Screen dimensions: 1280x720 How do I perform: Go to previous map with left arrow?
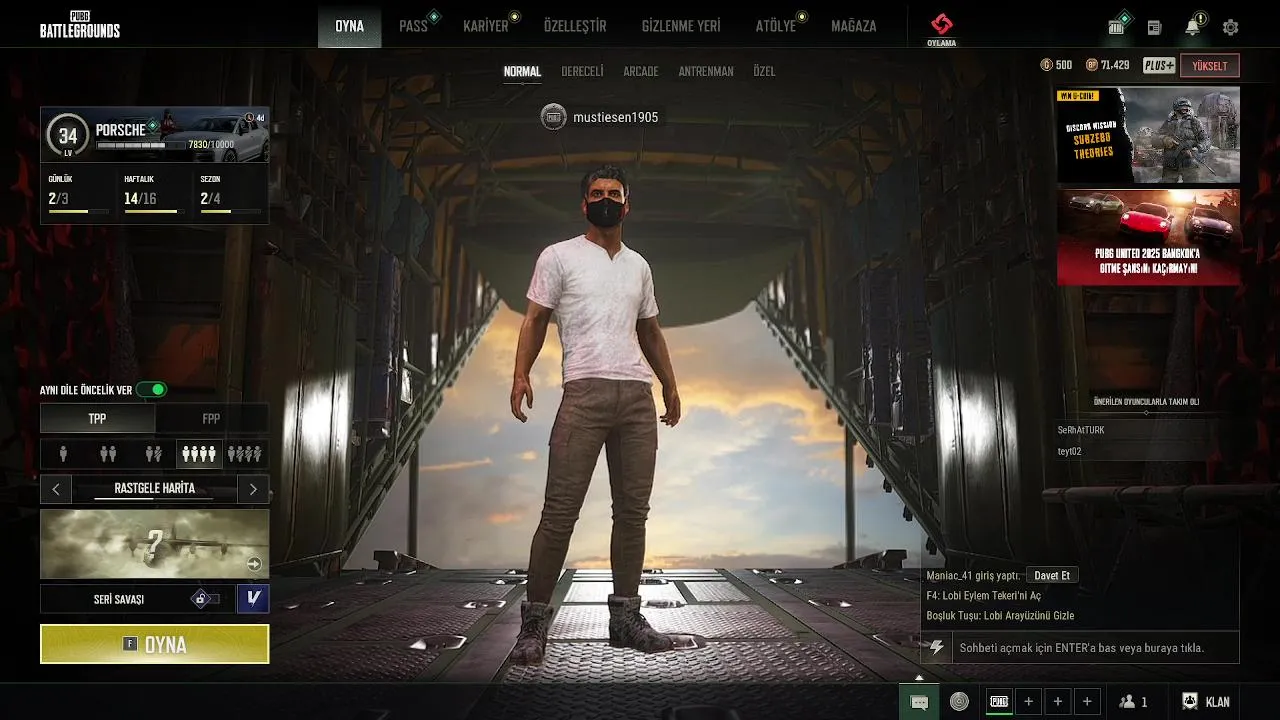pyautogui.click(x=56, y=489)
